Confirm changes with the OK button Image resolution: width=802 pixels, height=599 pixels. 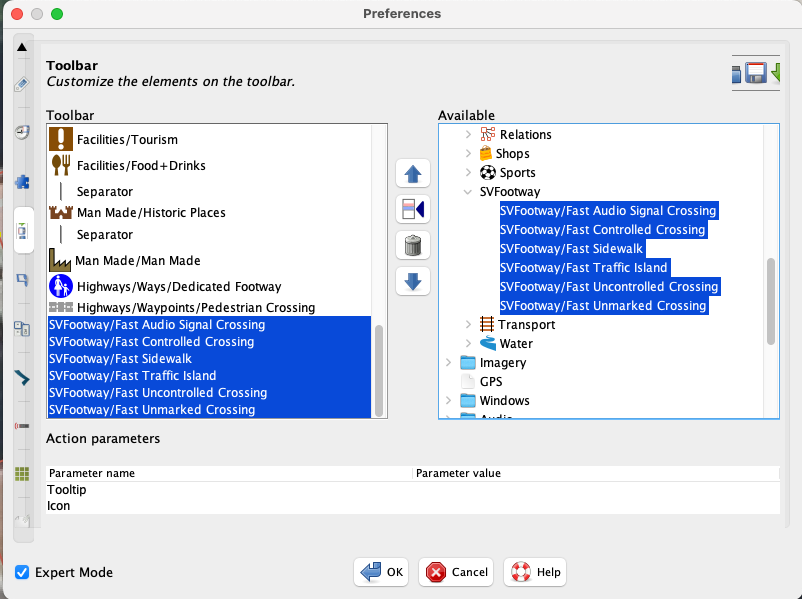tap(380, 571)
